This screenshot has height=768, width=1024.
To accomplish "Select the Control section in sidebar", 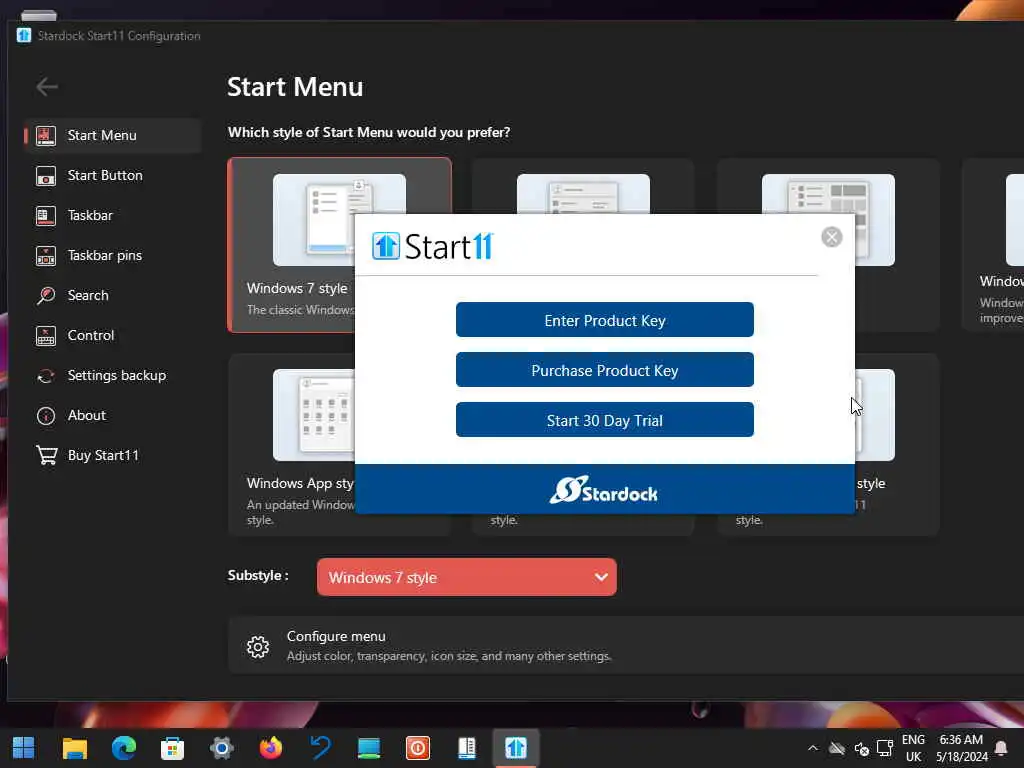I will point(112,335).
